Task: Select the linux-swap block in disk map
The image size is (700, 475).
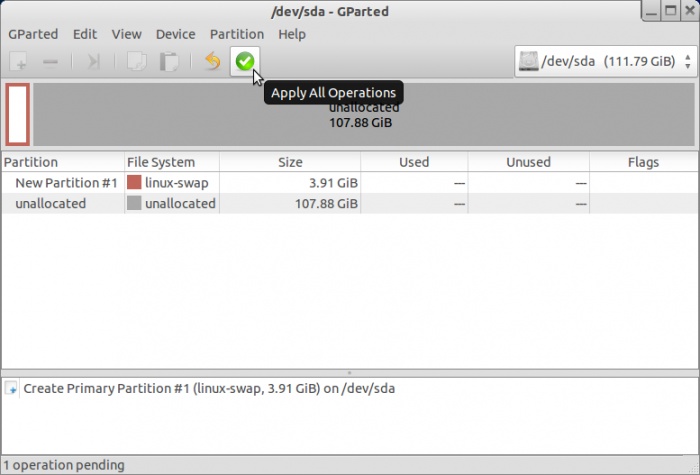Action: point(18,114)
